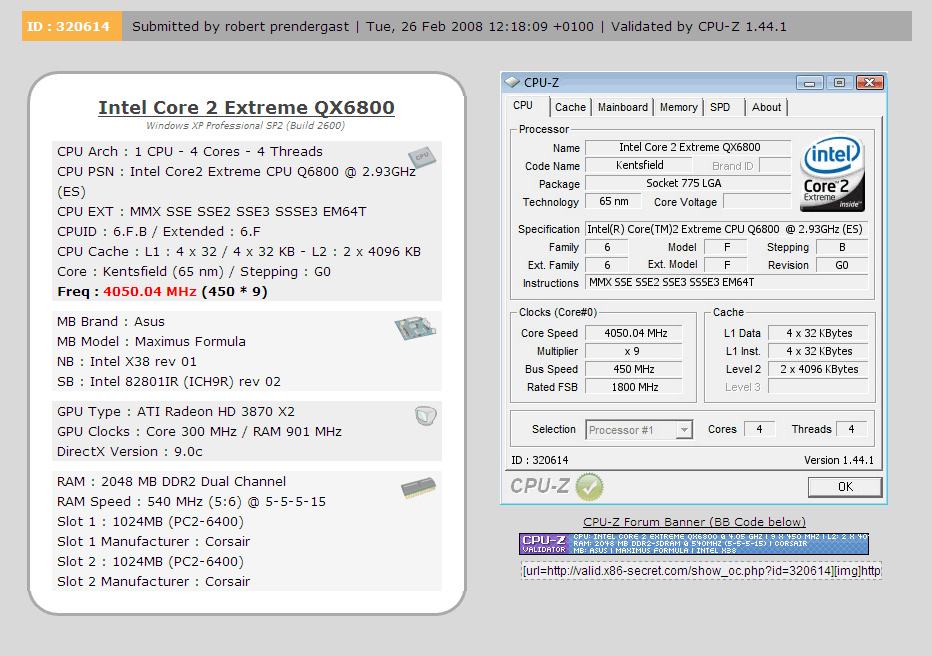Click Version 1.44.1 text in CPU-Z

[839, 460]
